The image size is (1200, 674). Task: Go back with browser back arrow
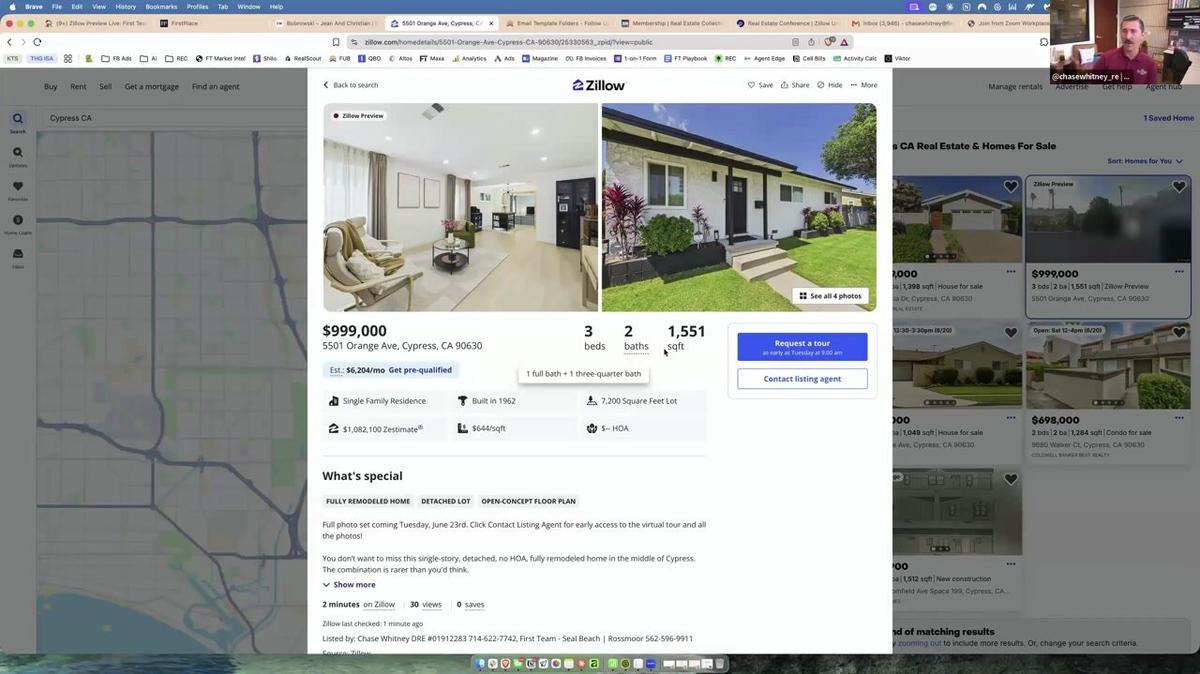(9, 42)
